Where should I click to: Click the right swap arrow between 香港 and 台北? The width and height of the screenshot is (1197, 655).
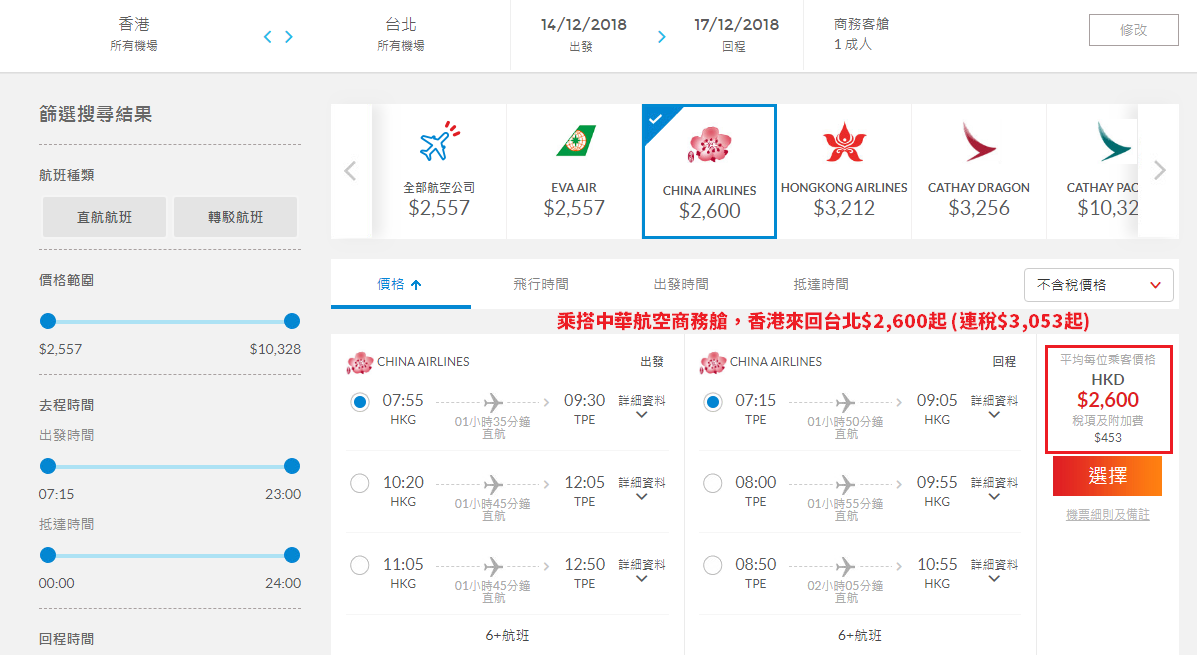pos(289,37)
